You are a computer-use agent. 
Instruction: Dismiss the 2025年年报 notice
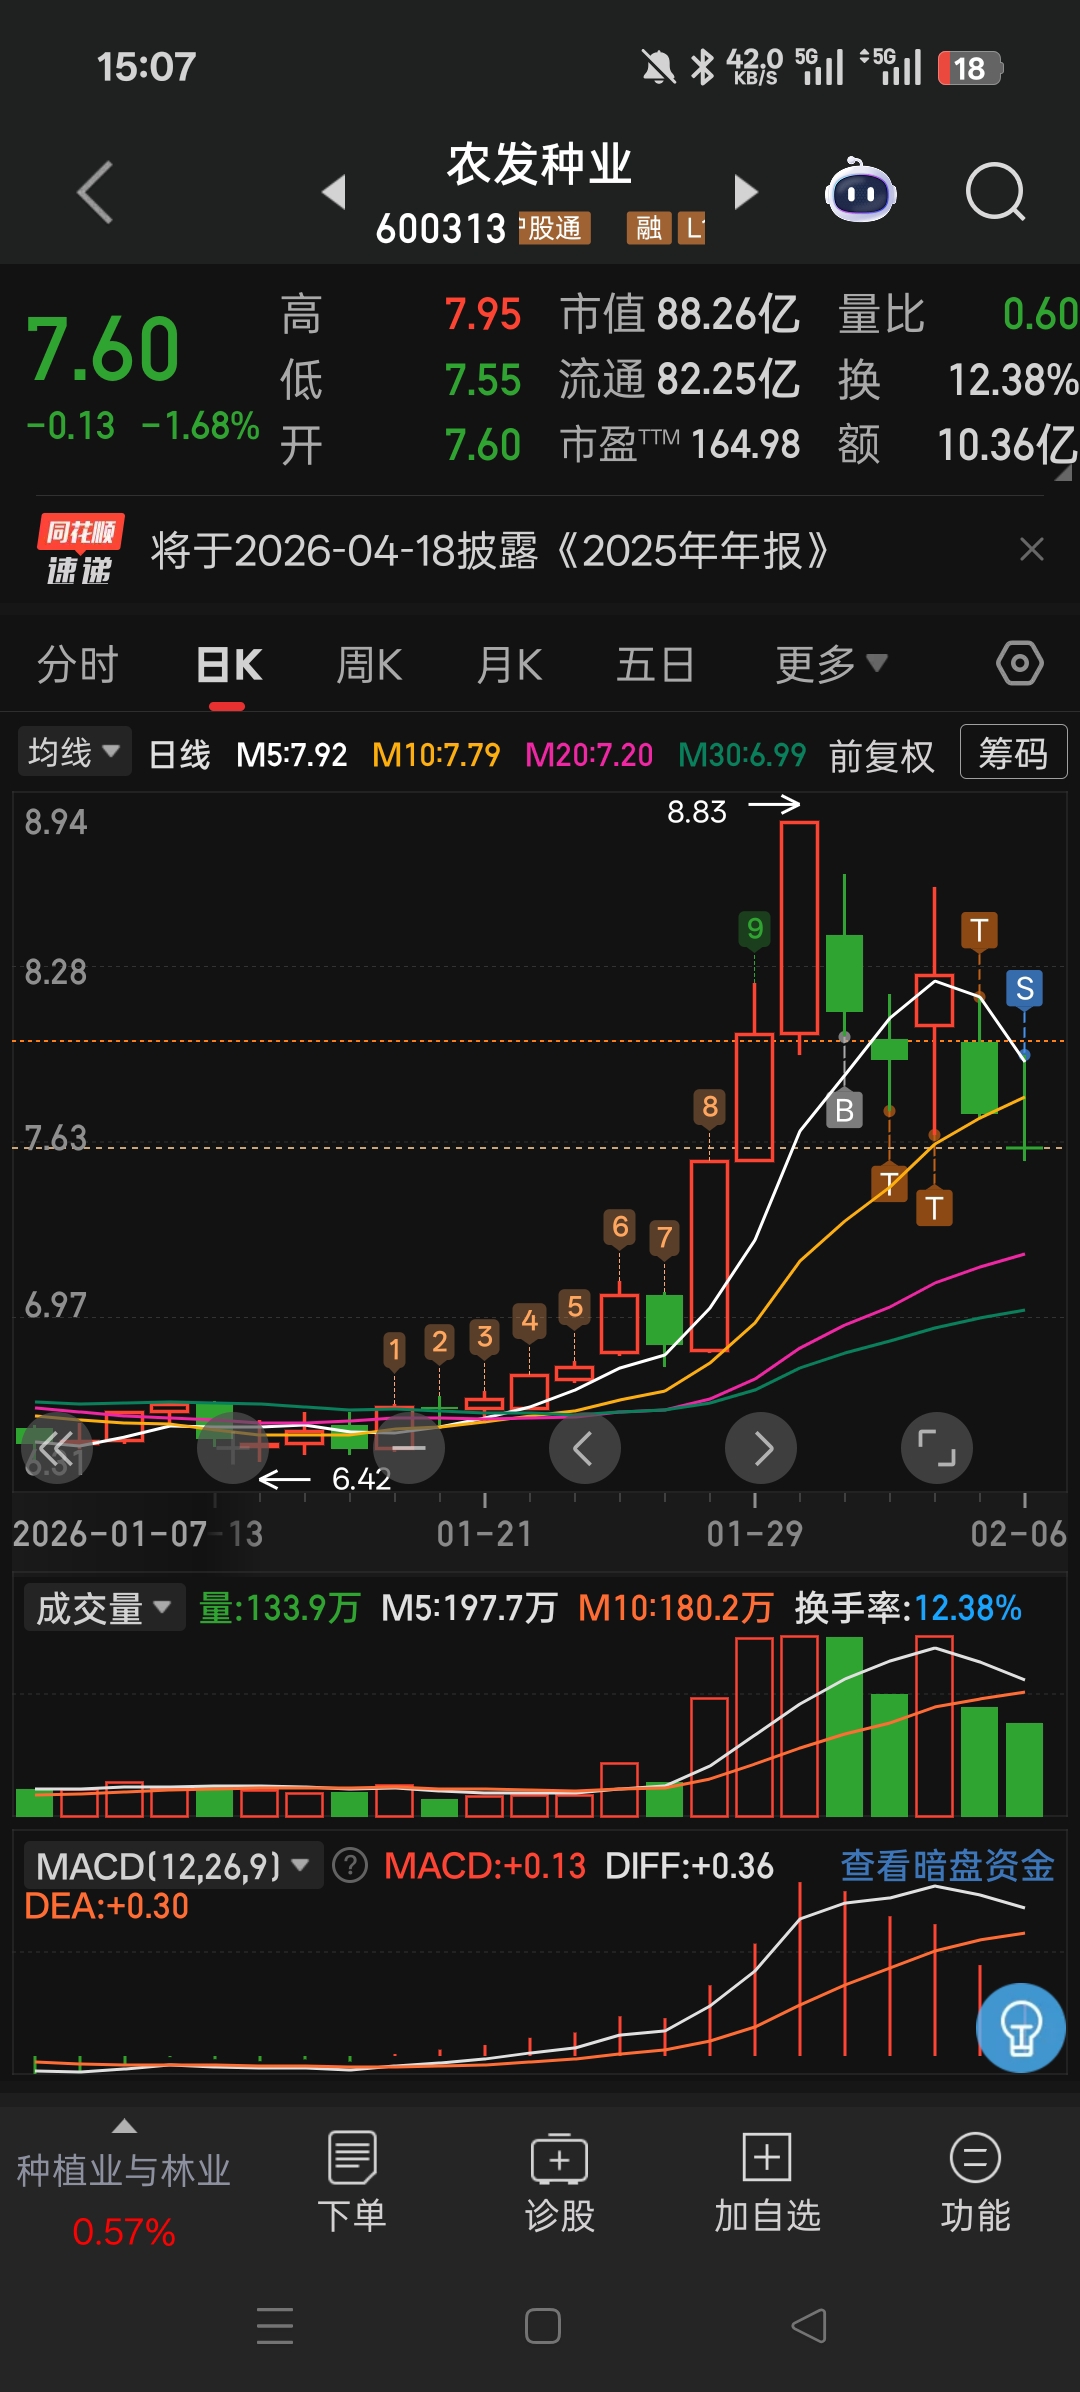[1032, 549]
